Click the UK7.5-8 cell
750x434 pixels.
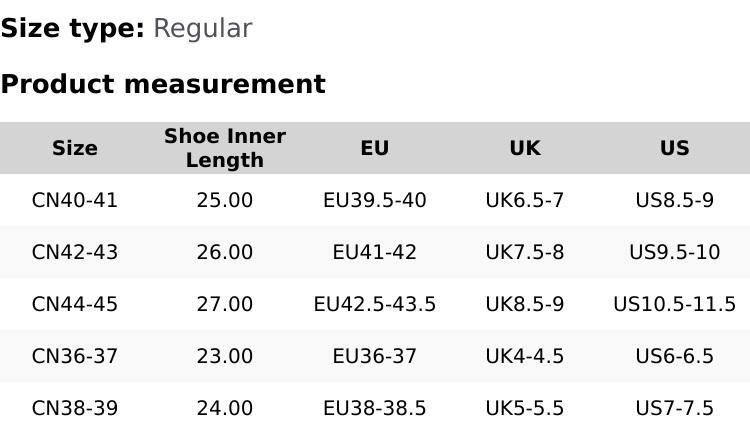(x=525, y=252)
